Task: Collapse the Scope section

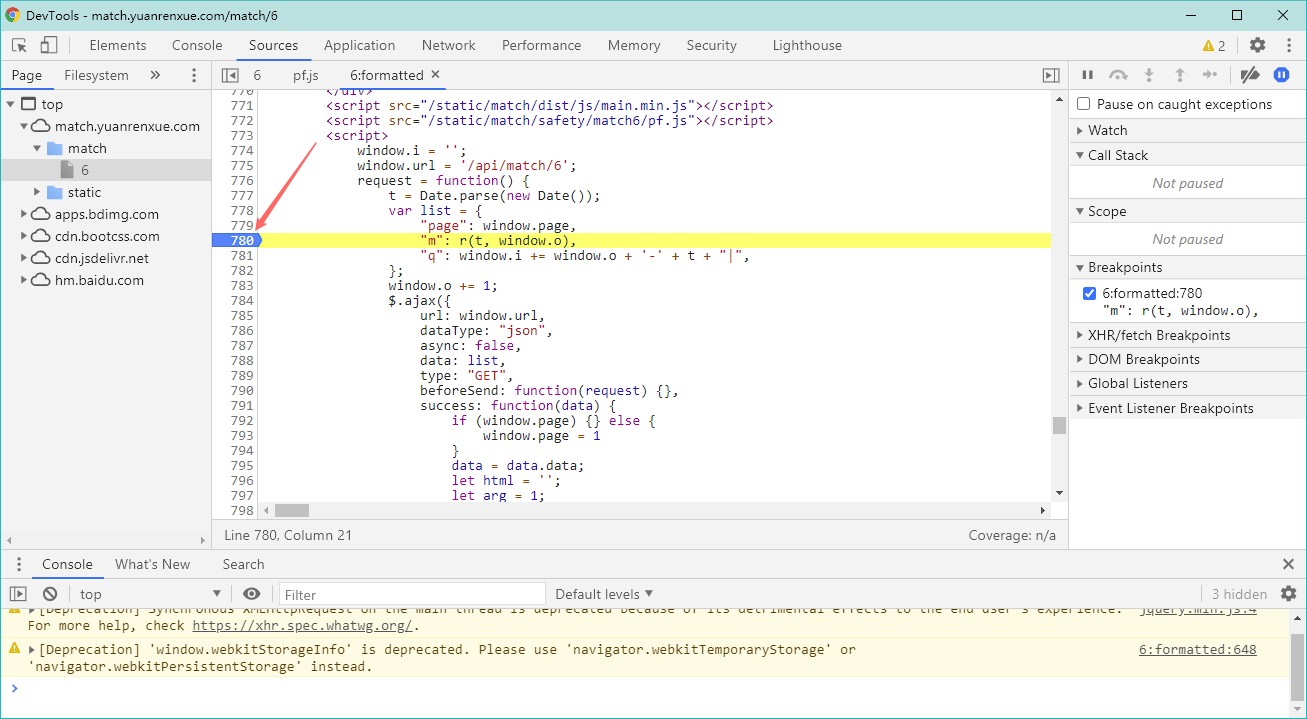Action: tap(1188, 211)
